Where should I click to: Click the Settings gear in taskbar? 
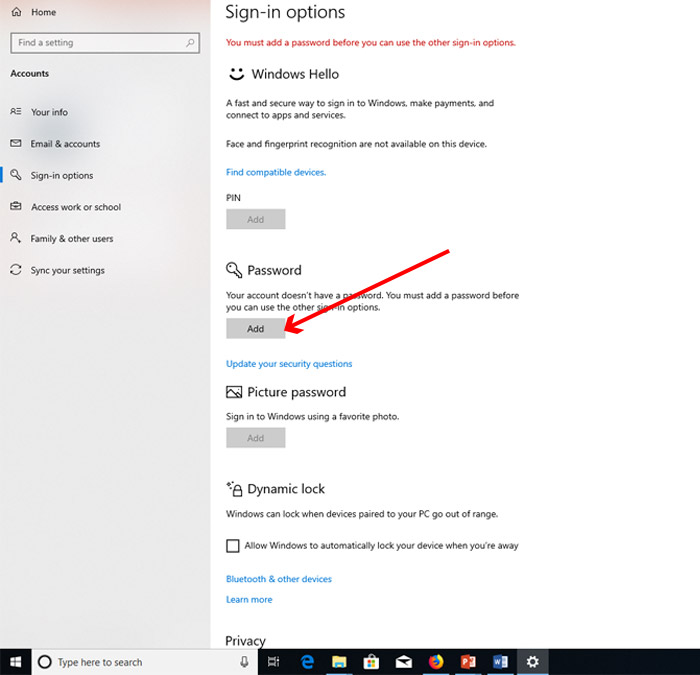click(533, 662)
